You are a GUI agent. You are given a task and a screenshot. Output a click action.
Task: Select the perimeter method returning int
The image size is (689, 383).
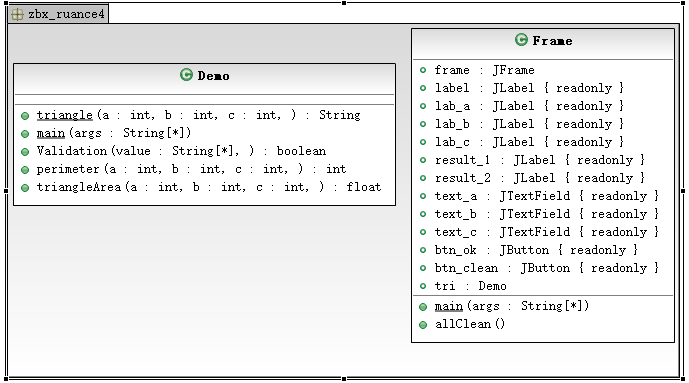191,169
